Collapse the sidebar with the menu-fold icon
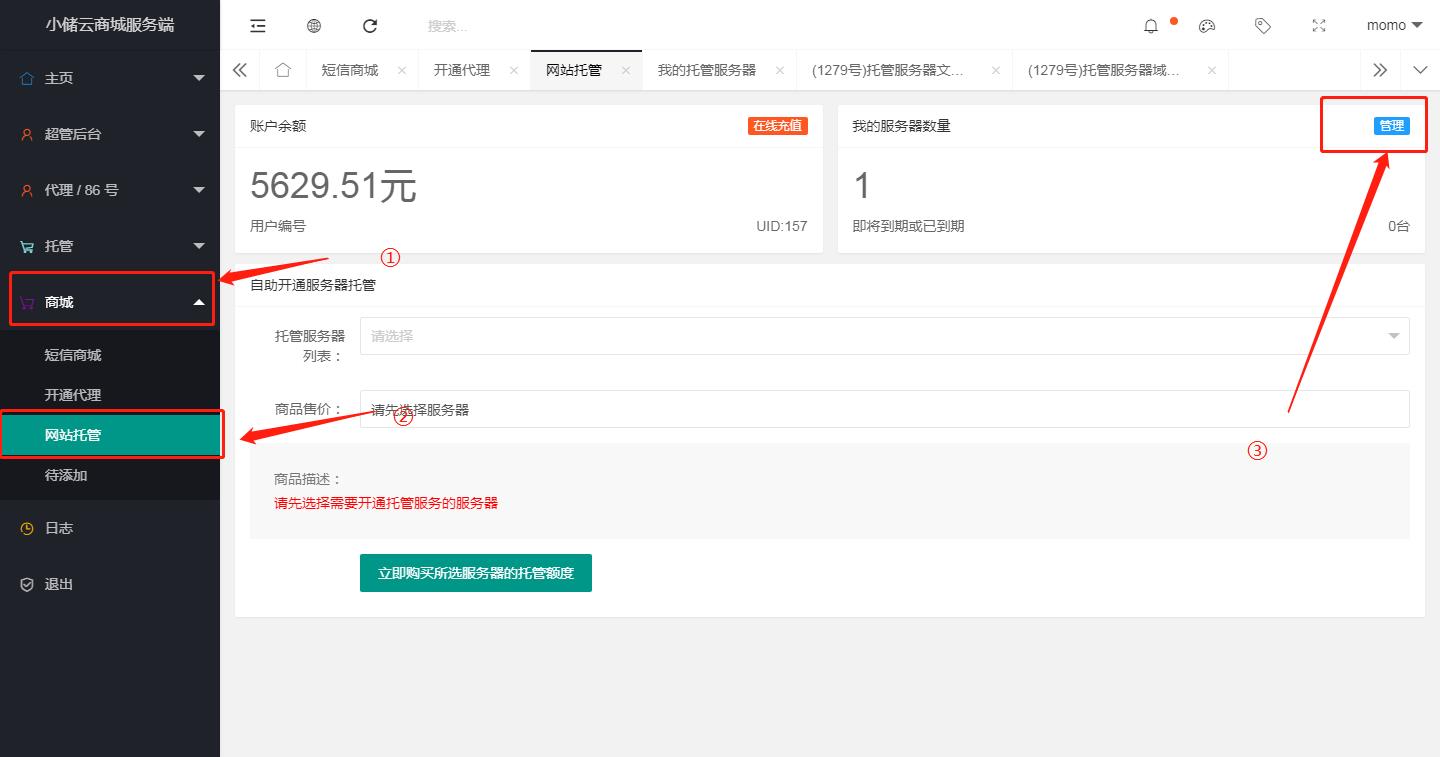 click(258, 26)
